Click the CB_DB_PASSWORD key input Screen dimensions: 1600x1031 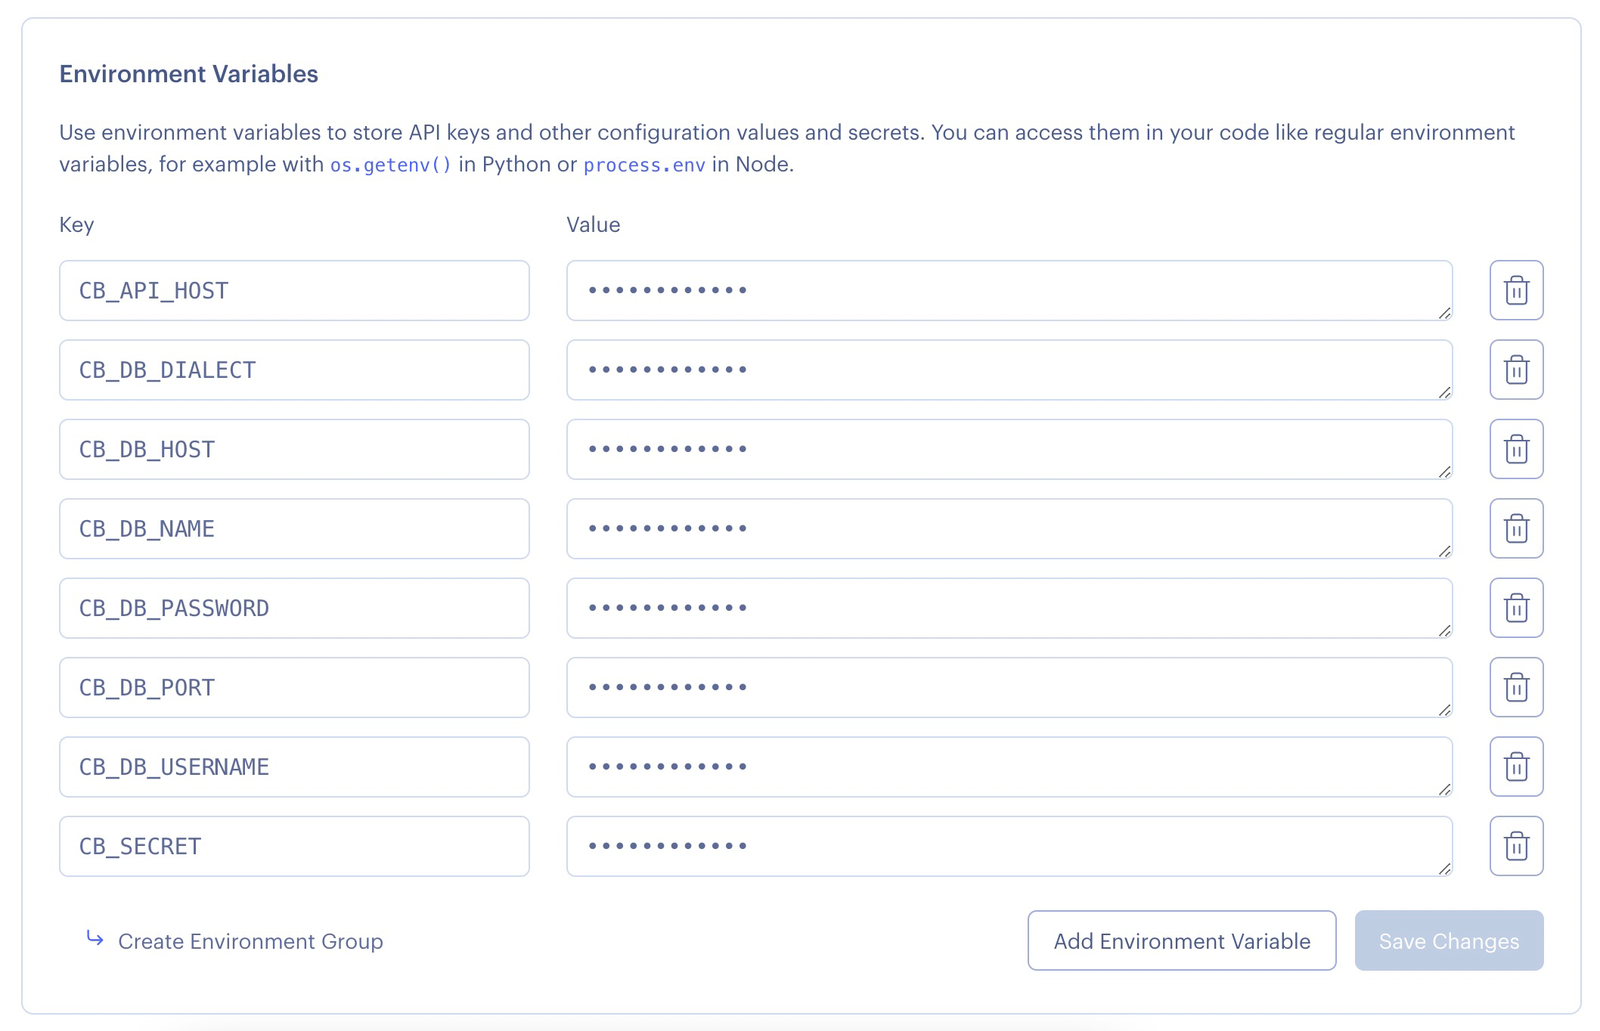[x=294, y=608]
